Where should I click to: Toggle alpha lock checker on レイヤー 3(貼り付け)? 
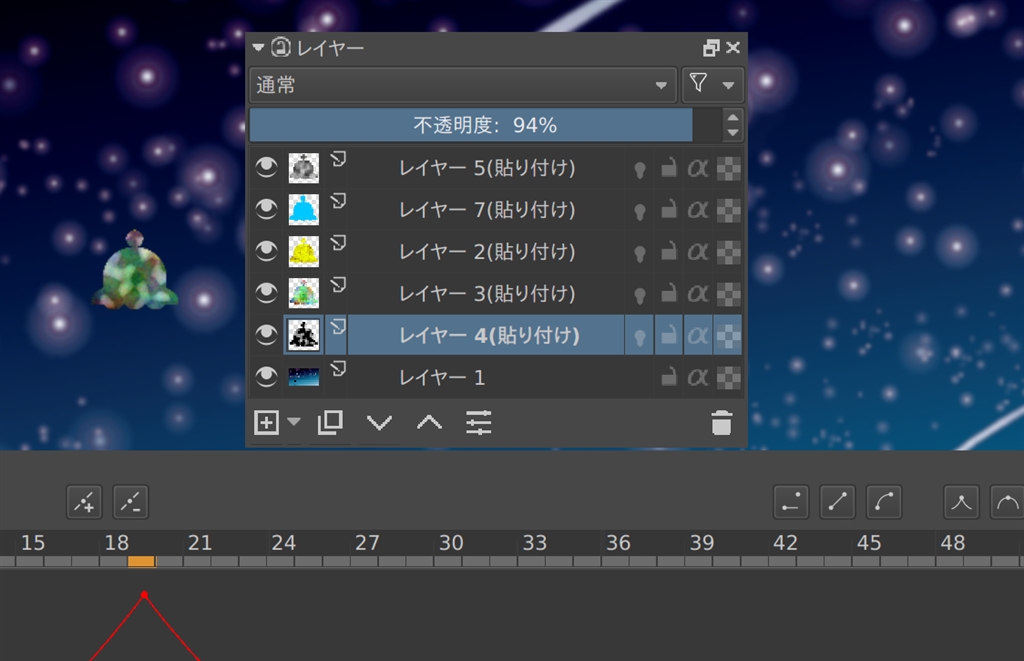click(x=729, y=294)
